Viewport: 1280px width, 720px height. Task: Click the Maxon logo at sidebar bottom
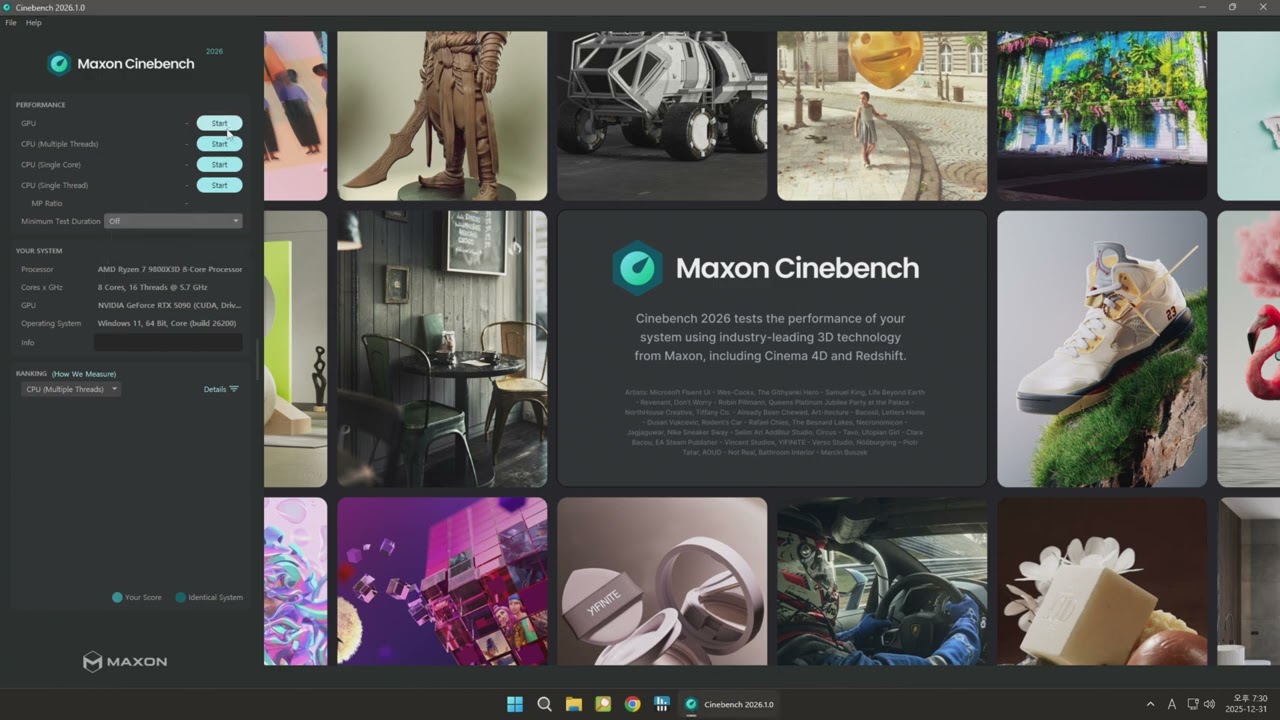click(125, 661)
